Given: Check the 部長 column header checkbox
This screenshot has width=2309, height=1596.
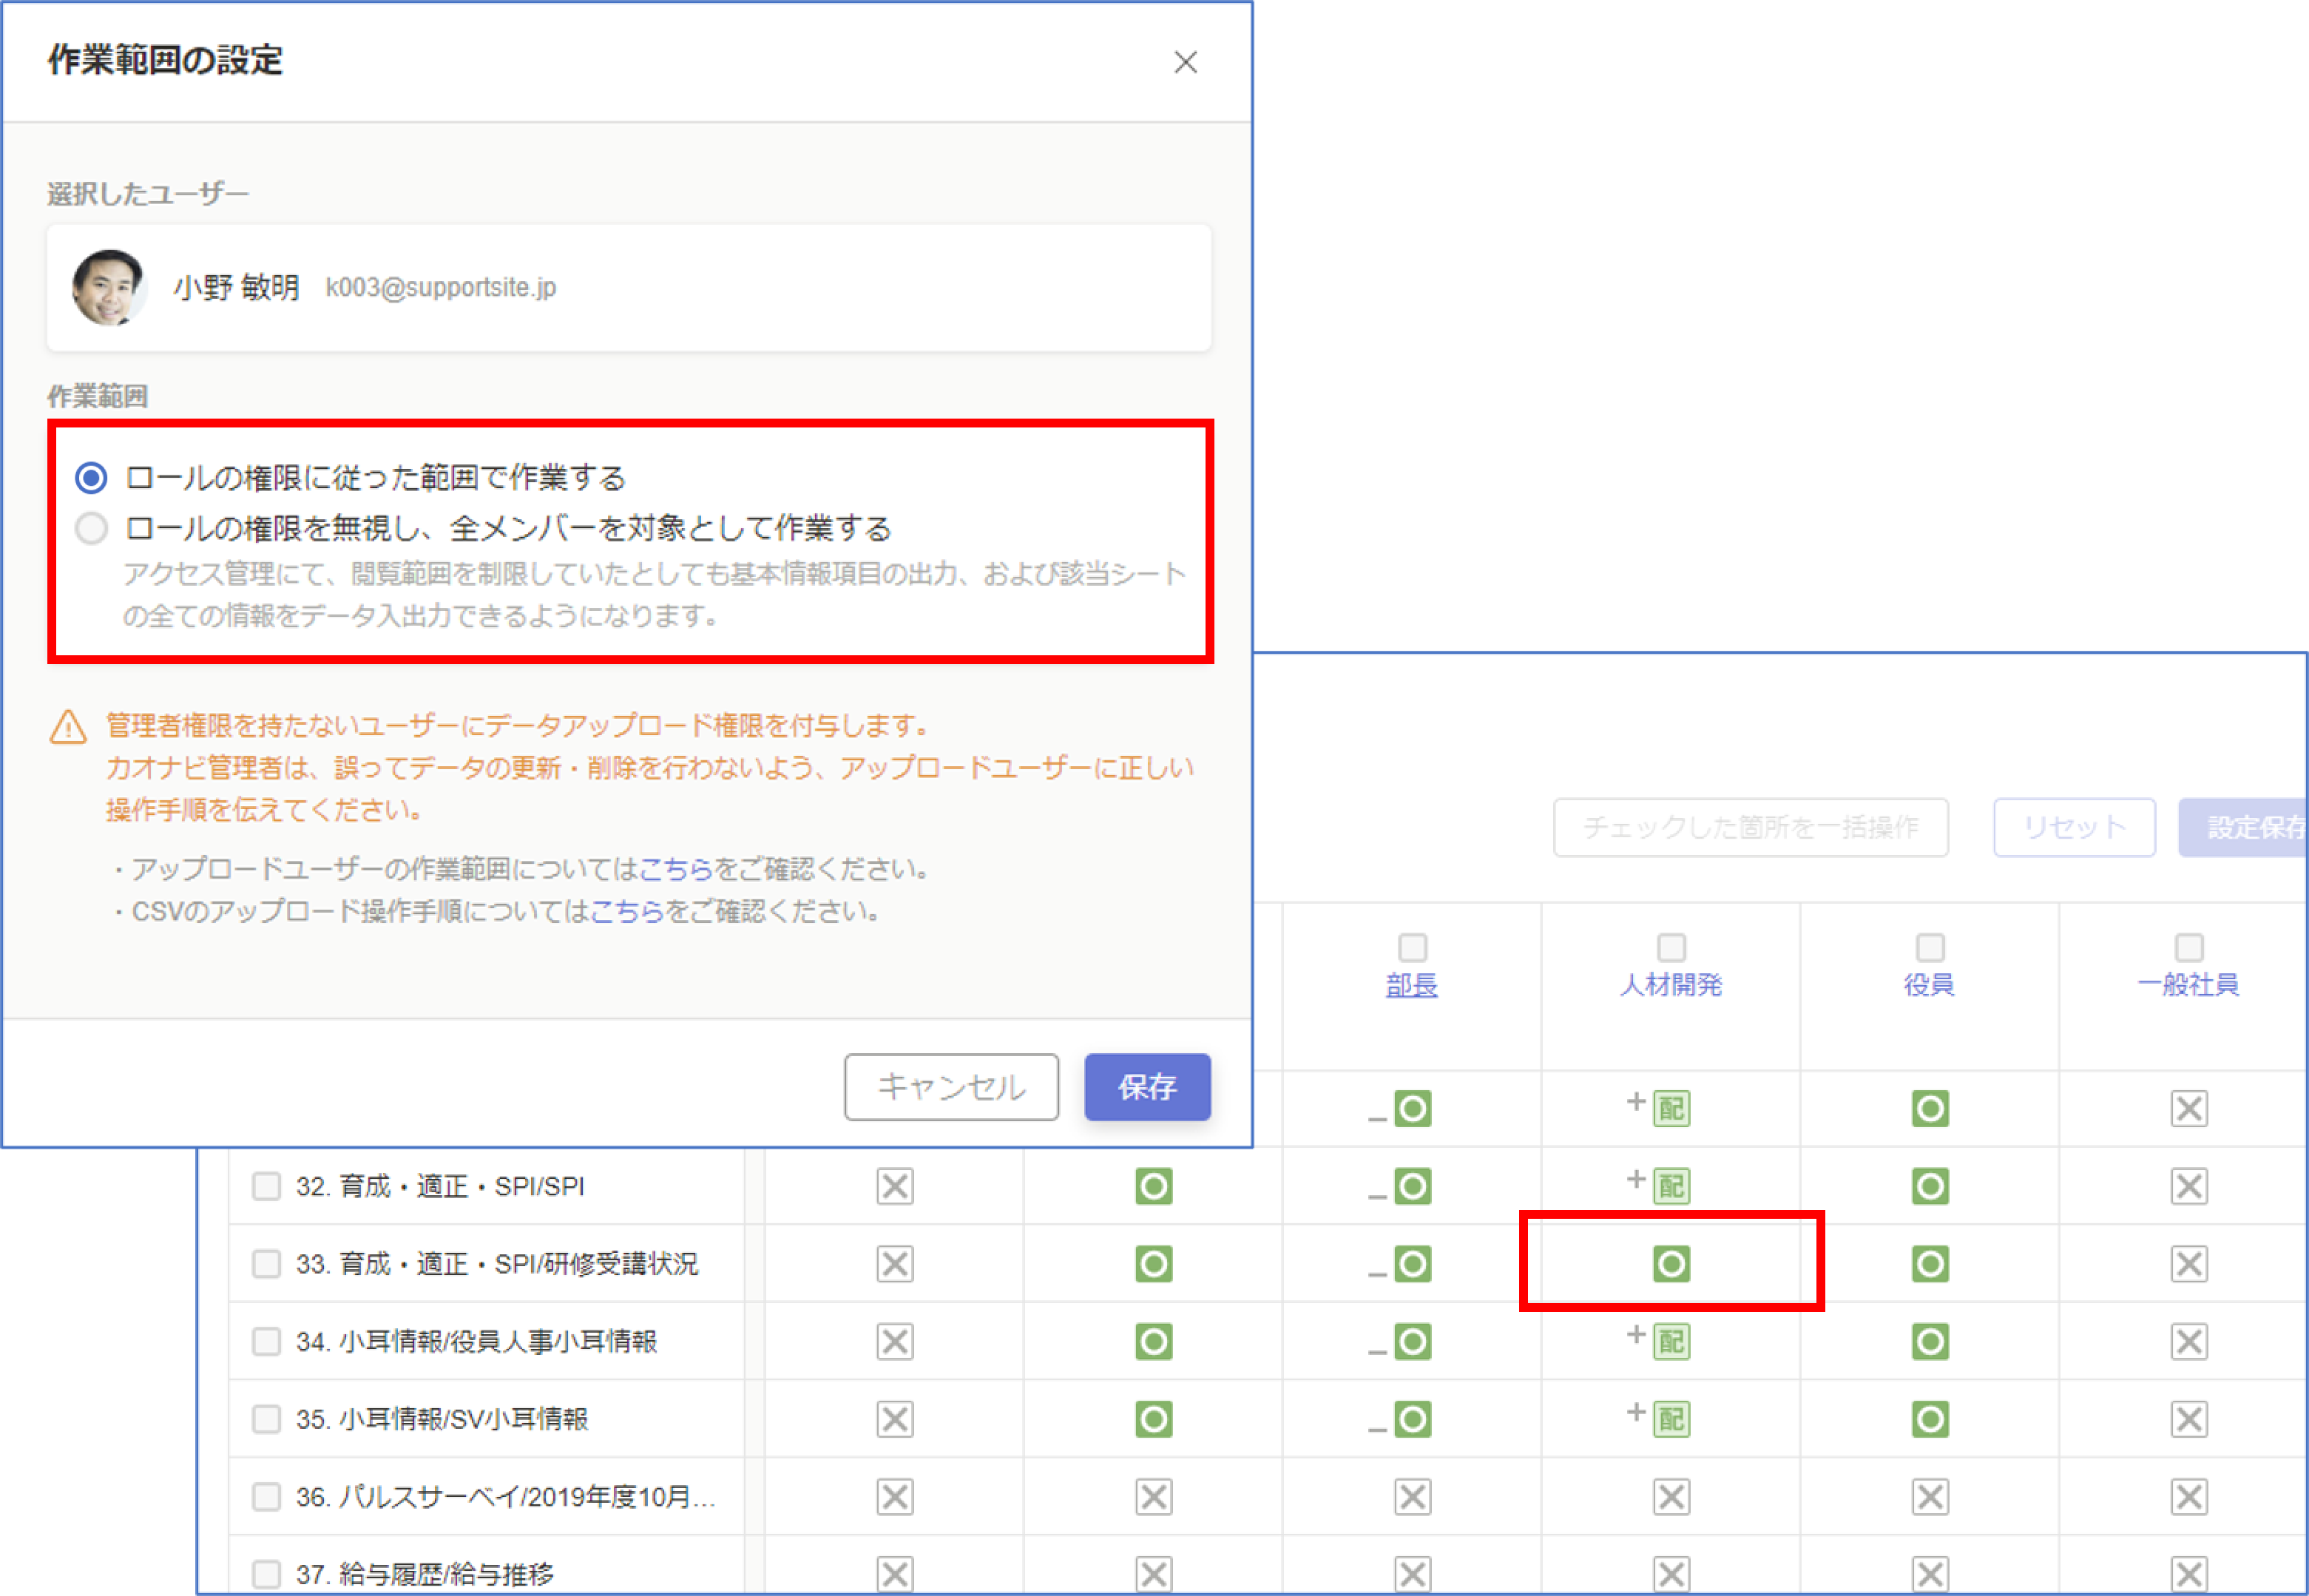Looking at the screenshot, I should click(x=1412, y=947).
